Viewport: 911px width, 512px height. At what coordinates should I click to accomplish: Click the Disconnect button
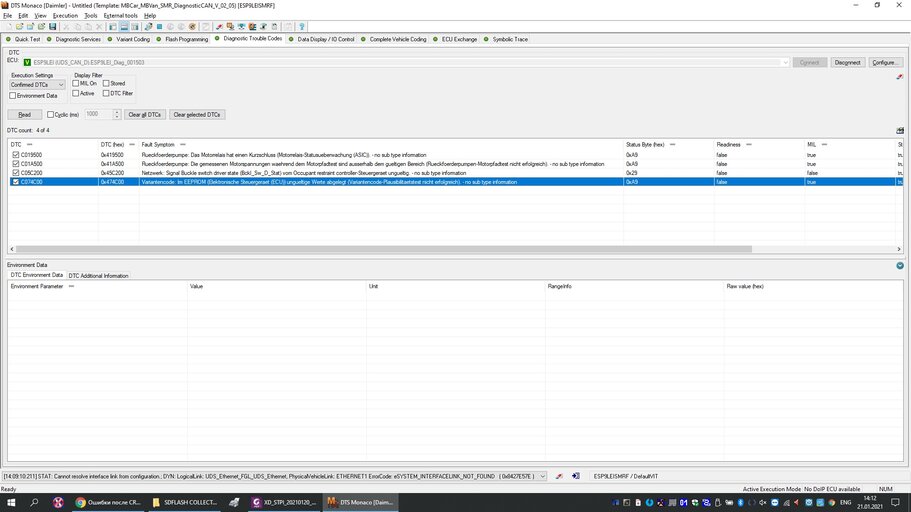(x=847, y=62)
